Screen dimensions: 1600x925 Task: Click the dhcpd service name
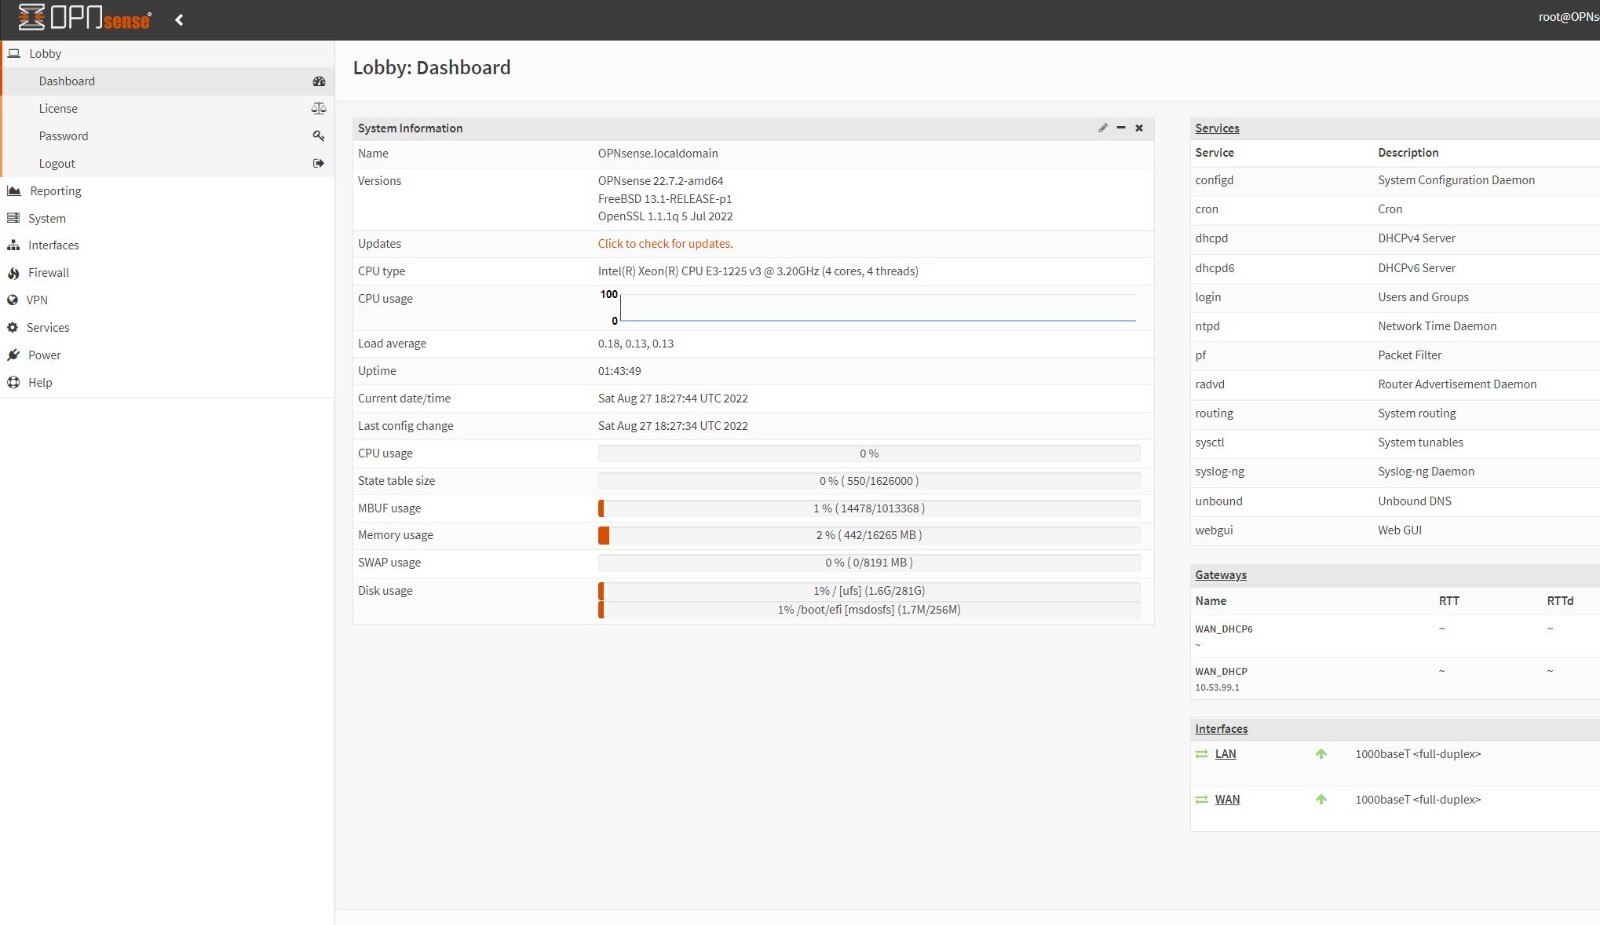(x=1211, y=238)
